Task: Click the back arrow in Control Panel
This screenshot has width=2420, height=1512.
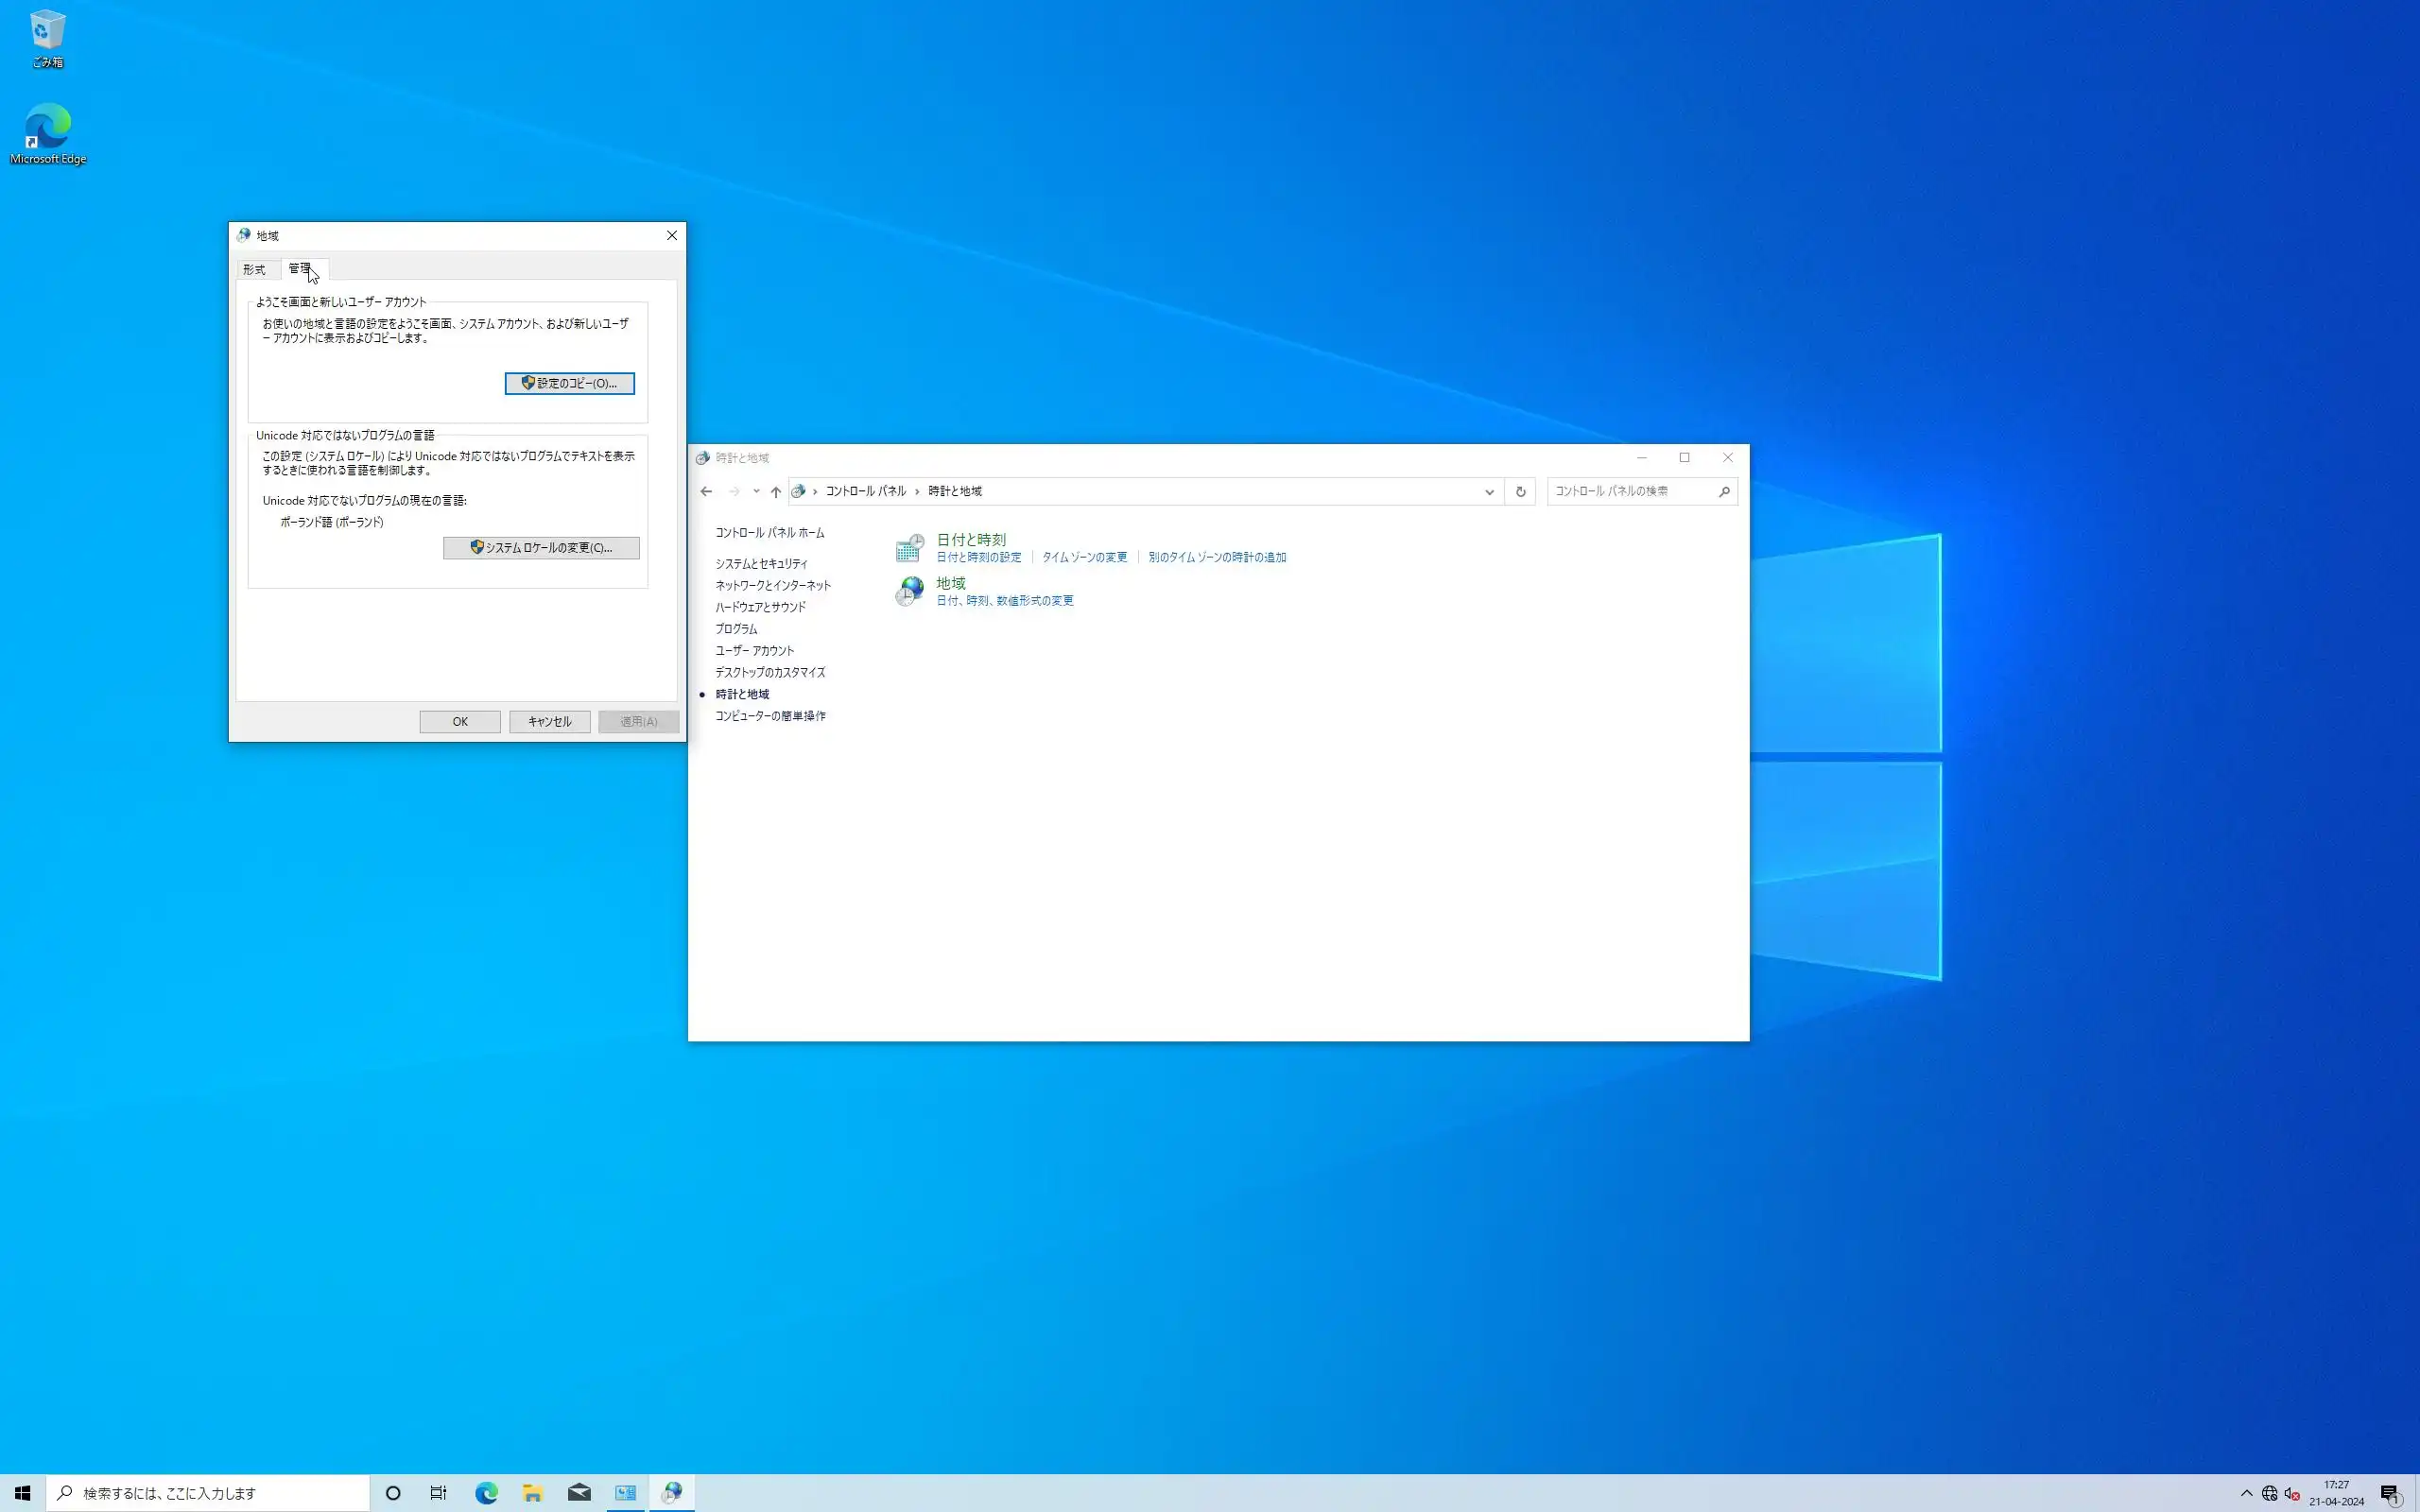Action: pos(706,491)
